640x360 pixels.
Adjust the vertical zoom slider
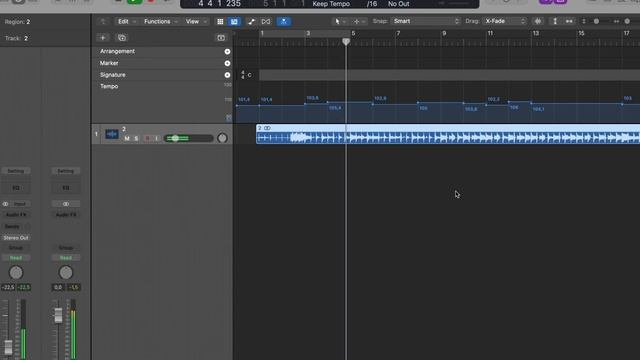pos(596,21)
